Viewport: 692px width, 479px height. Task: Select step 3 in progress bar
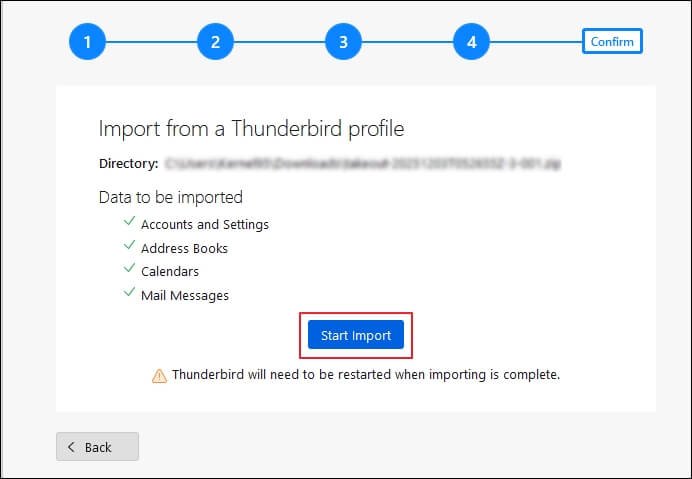pyautogui.click(x=343, y=42)
